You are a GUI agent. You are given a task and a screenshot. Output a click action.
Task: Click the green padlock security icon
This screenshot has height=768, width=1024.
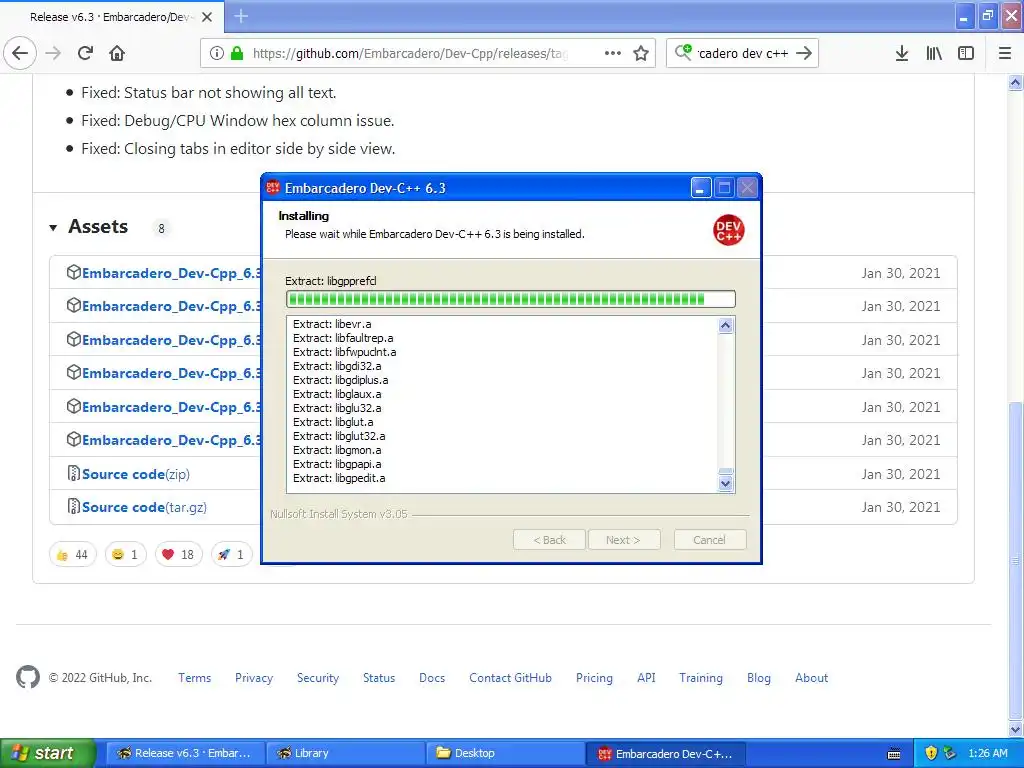[236, 53]
